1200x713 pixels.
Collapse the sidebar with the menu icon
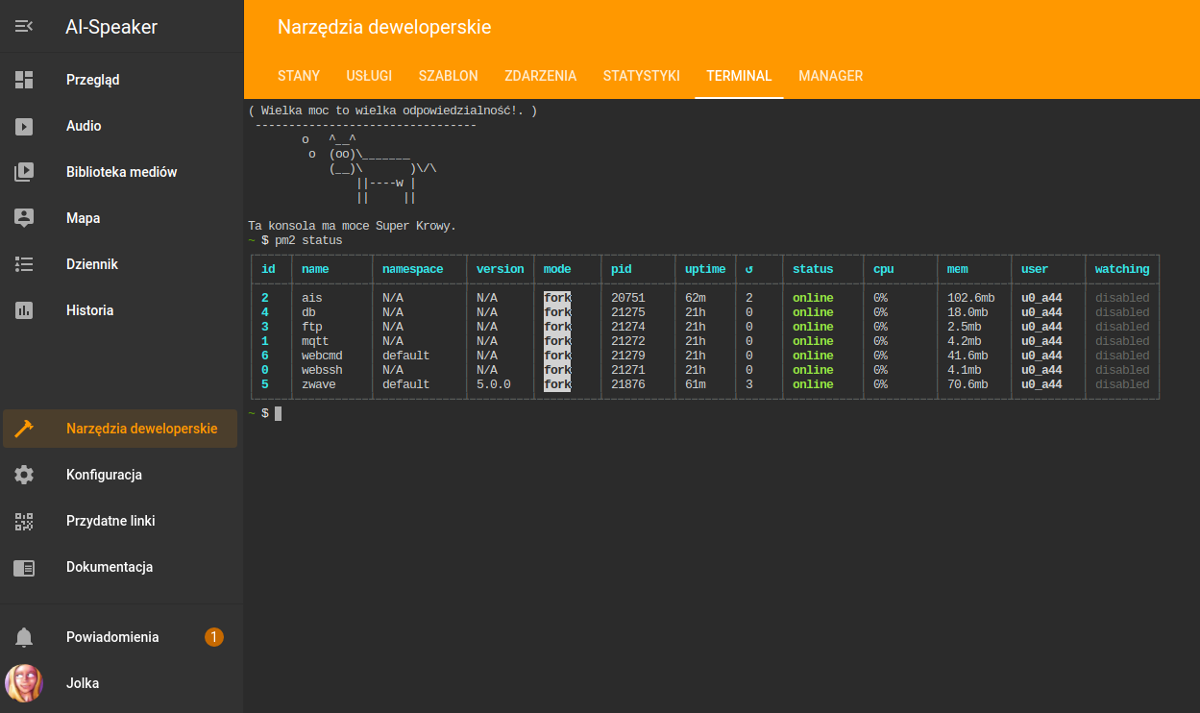(x=24, y=27)
